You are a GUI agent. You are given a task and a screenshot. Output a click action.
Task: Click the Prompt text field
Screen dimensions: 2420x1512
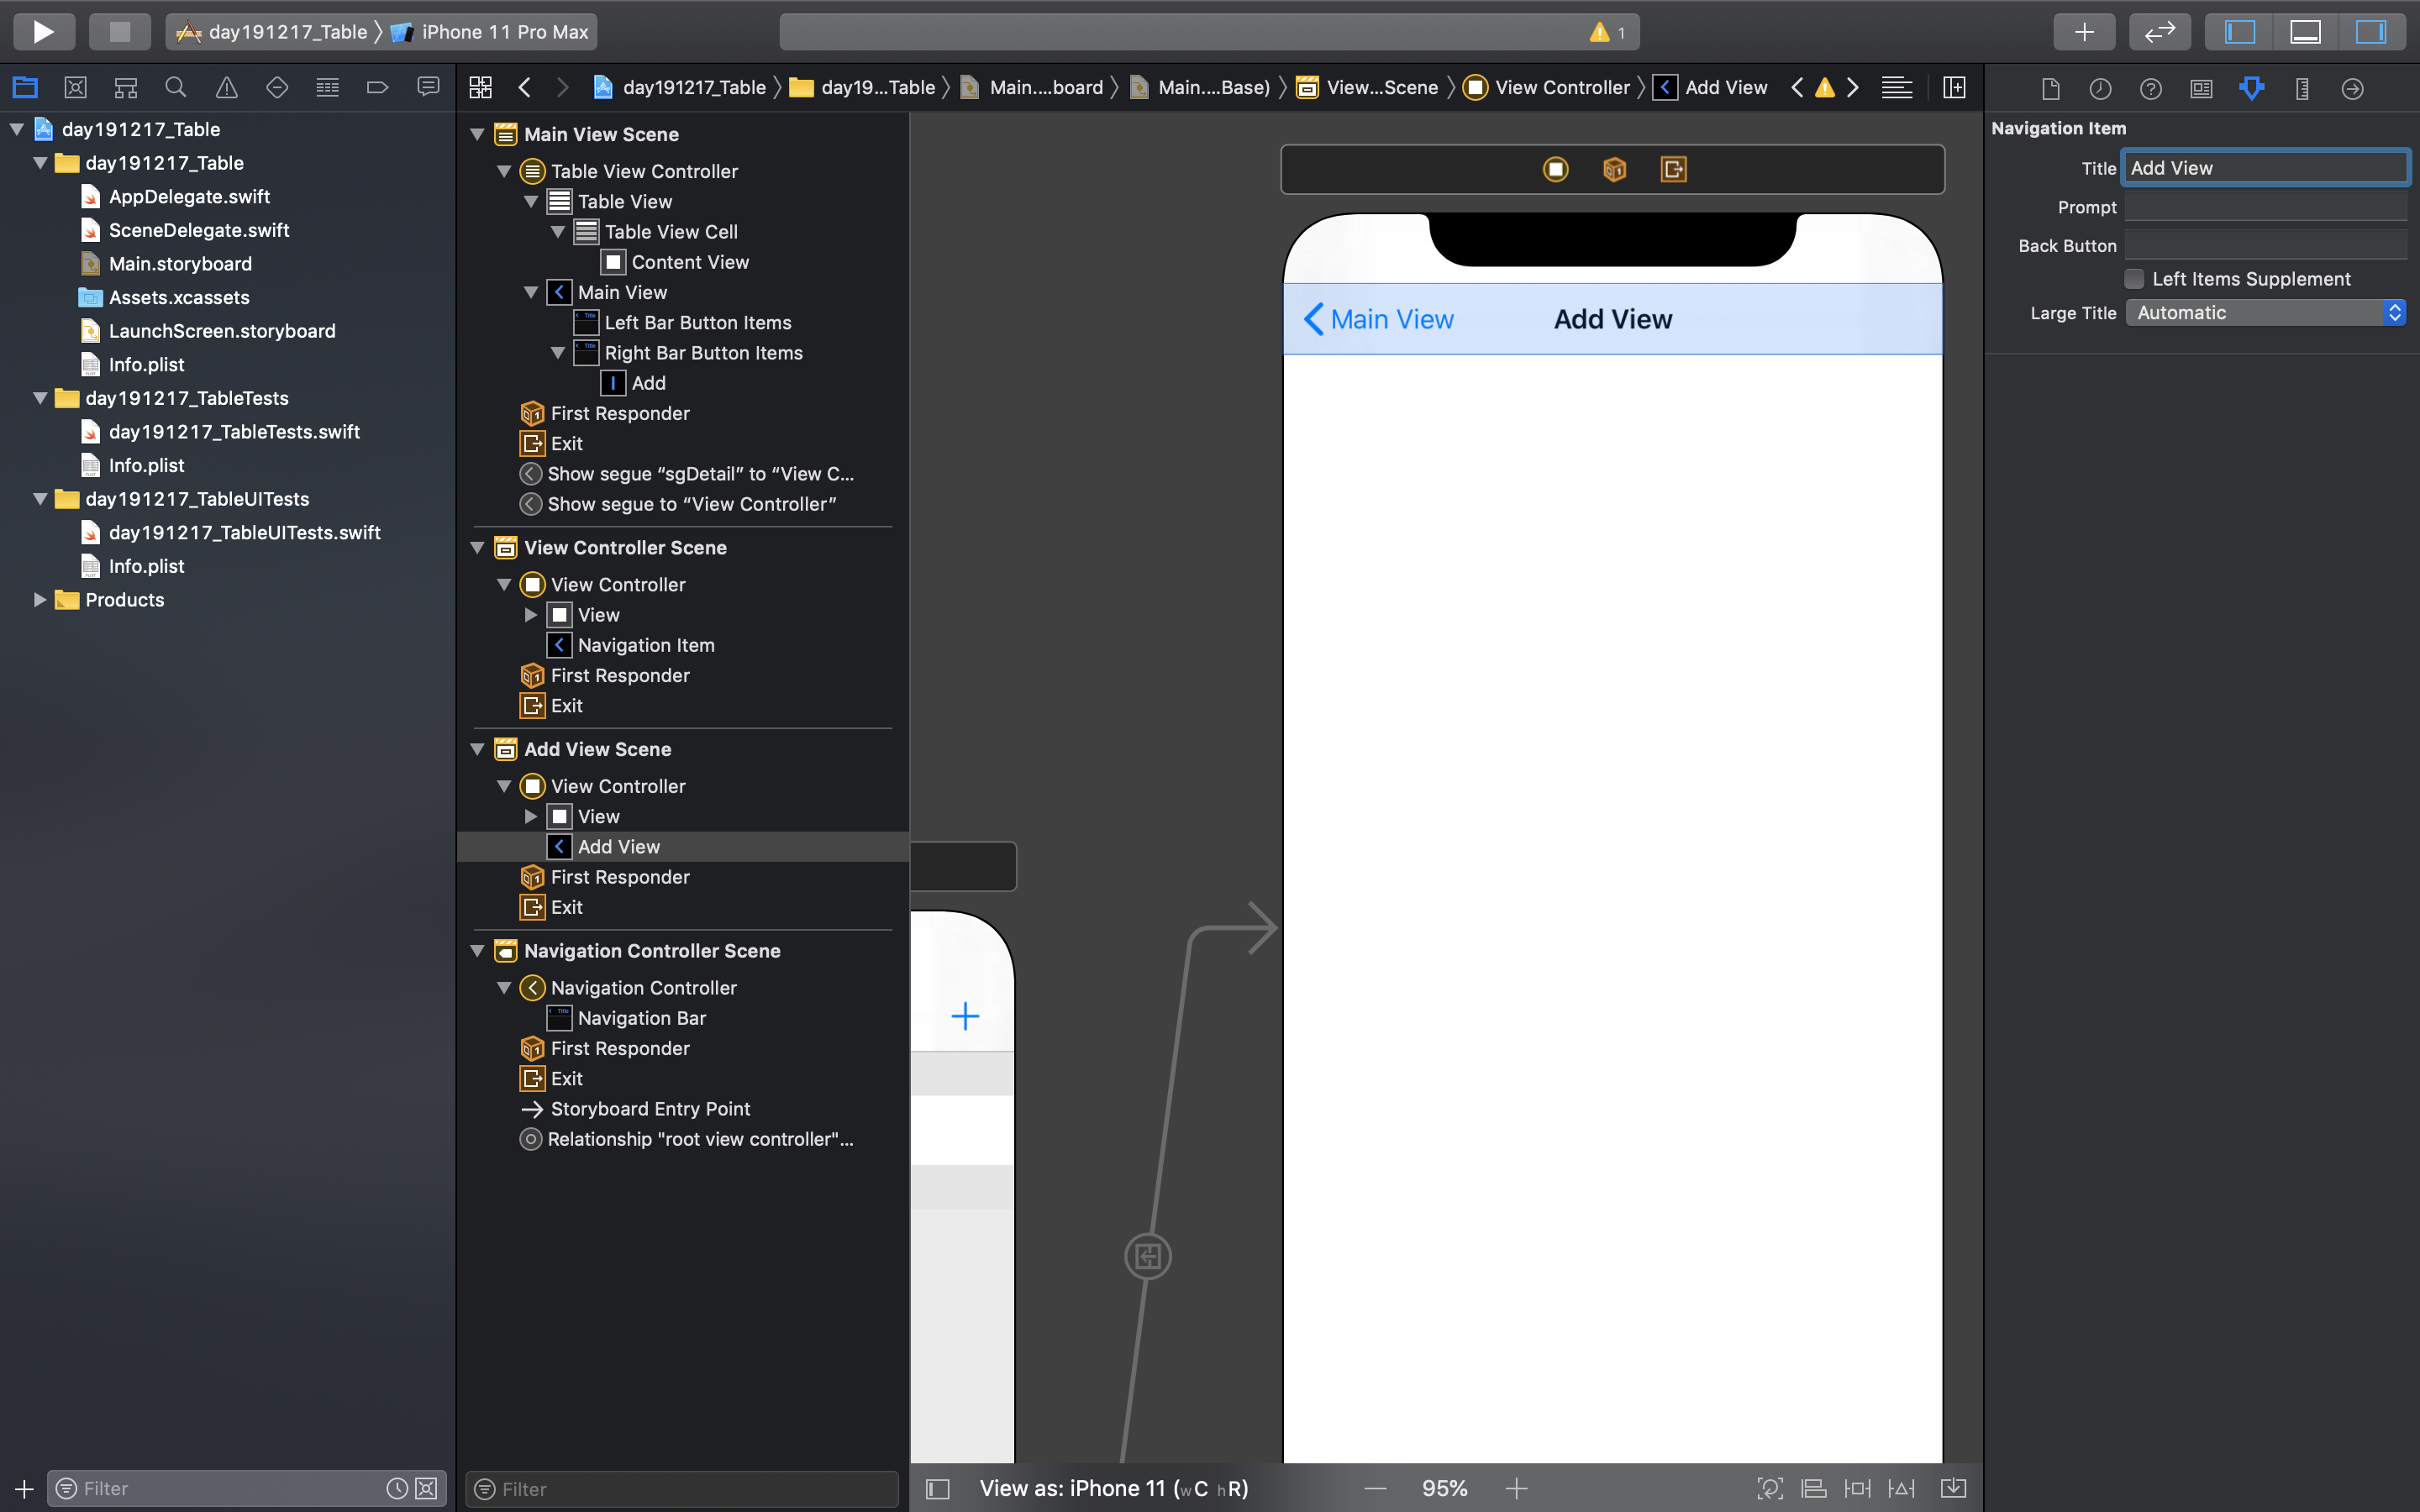coord(2265,207)
